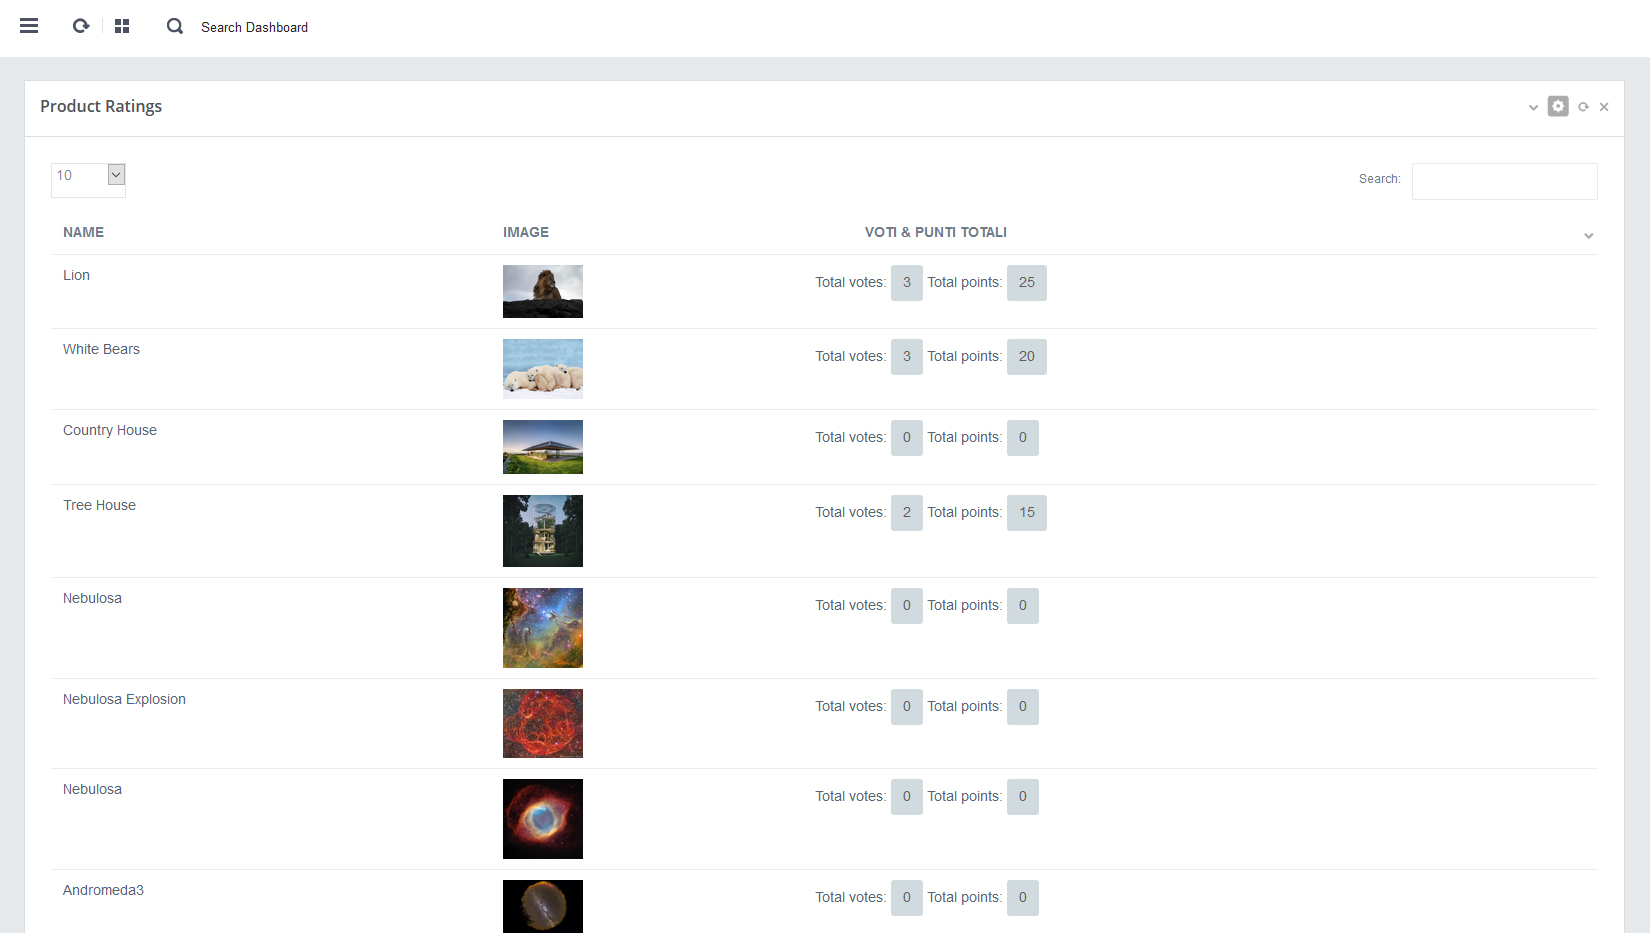Click the search magnifier icon
Screen dimensions: 1650x933
click(x=175, y=26)
